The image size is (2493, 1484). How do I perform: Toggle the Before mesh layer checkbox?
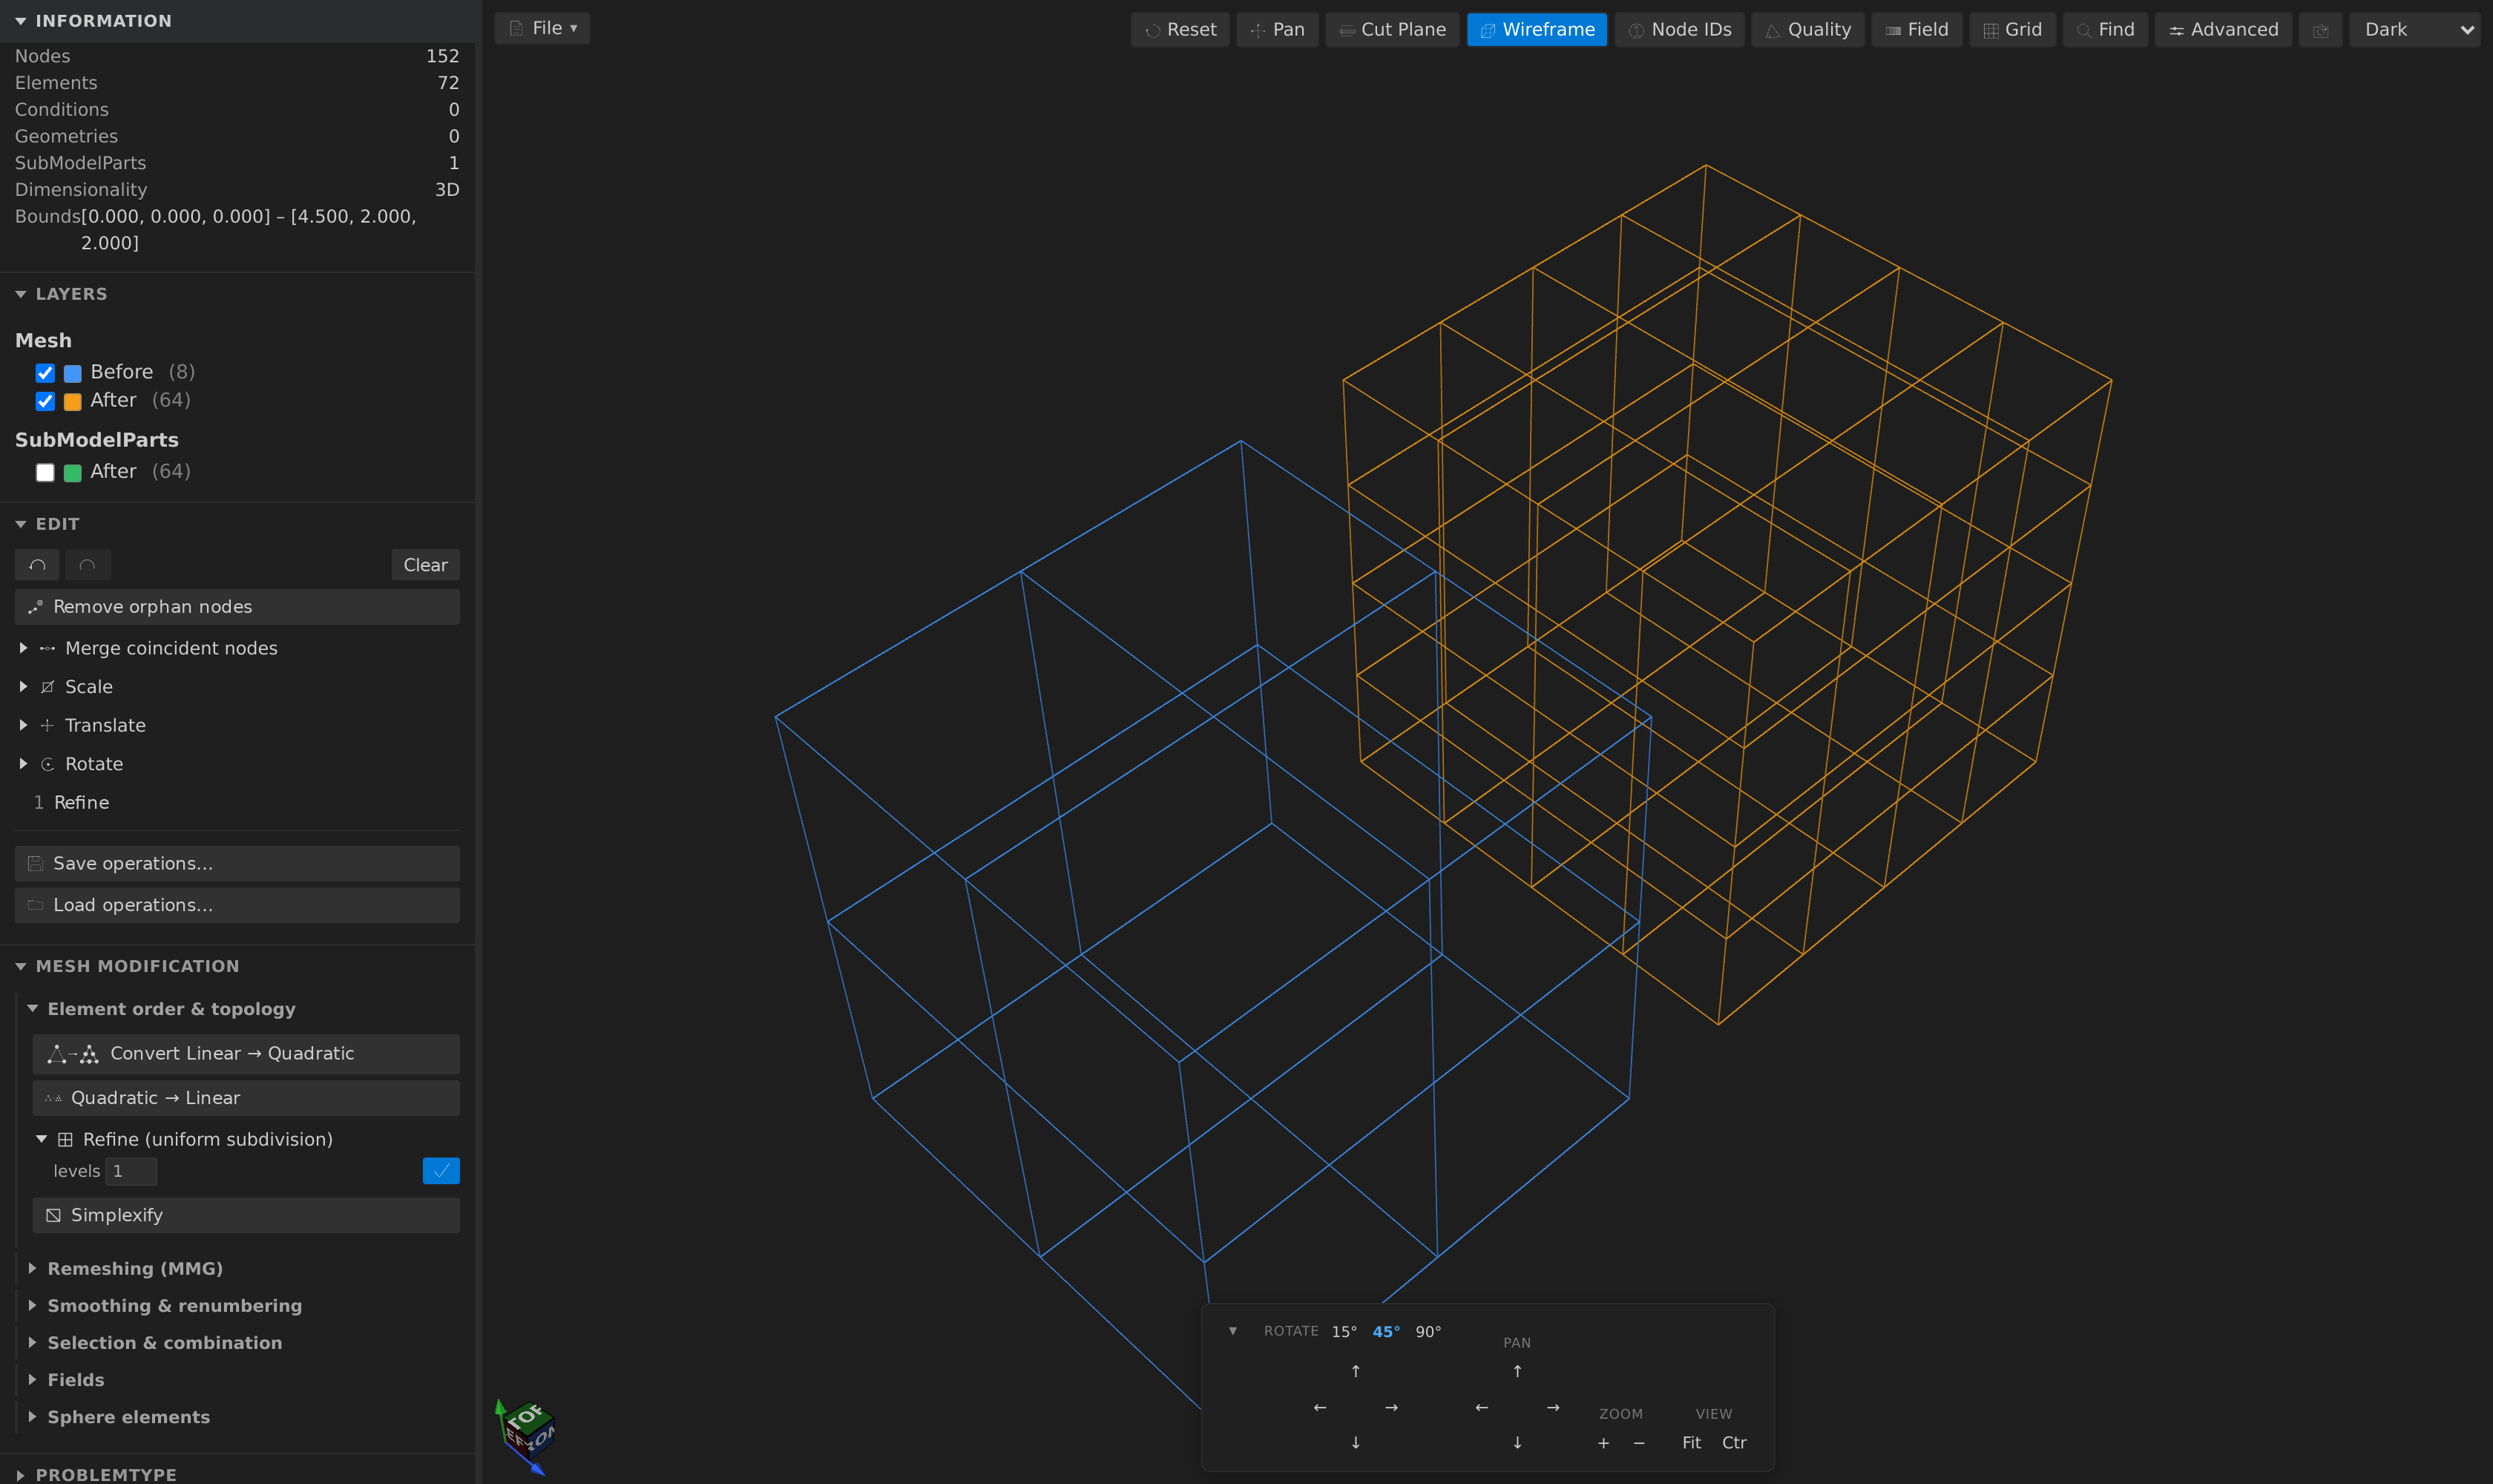tap(45, 373)
